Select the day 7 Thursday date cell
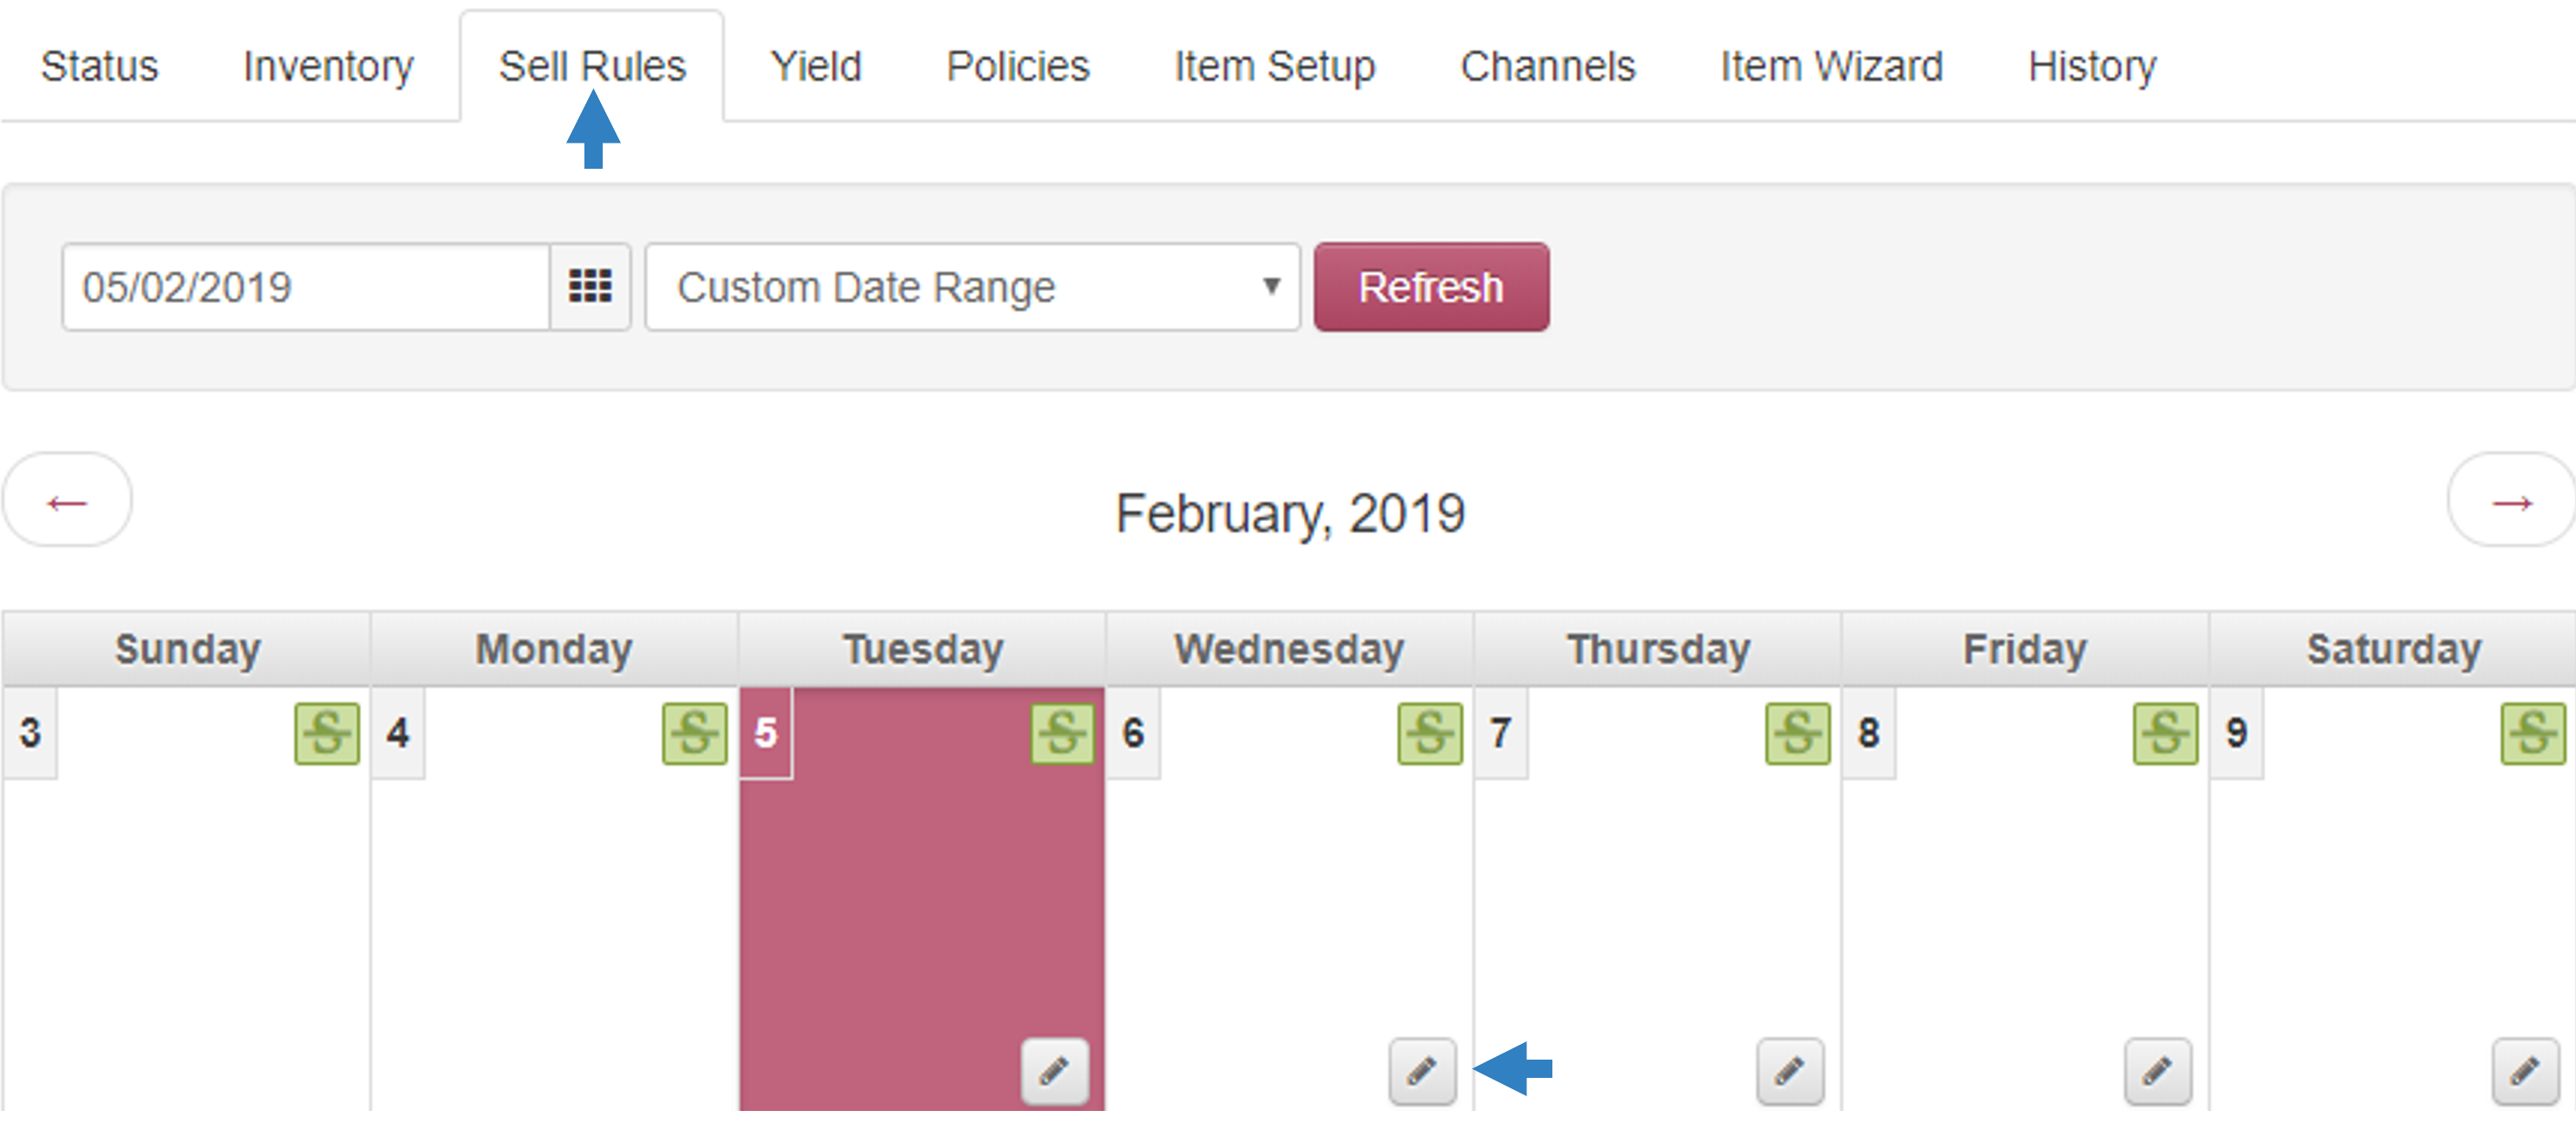 tap(1657, 897)
